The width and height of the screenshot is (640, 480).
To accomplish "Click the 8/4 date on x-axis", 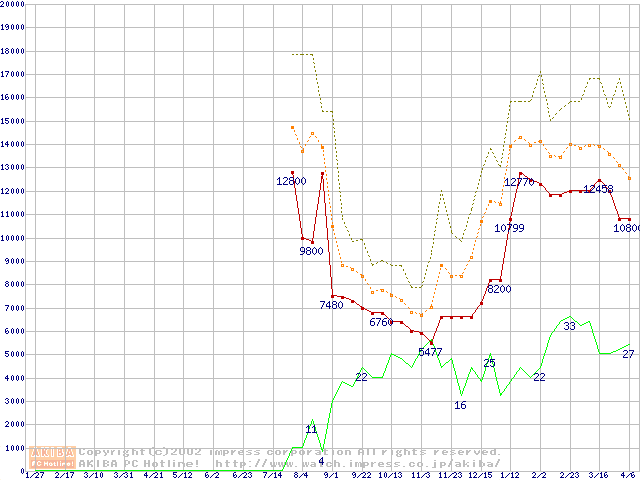I will (x=301, y=475).
